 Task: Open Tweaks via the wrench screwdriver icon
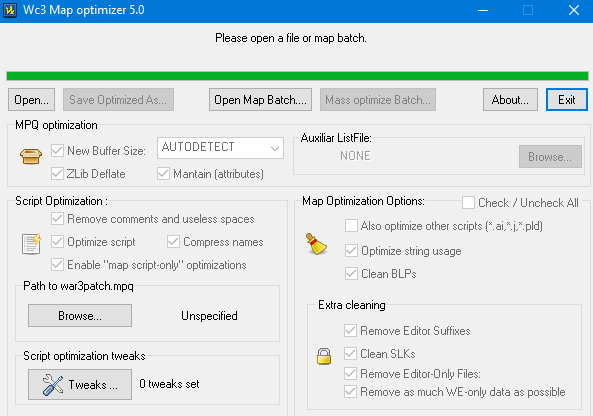(53, 385)
